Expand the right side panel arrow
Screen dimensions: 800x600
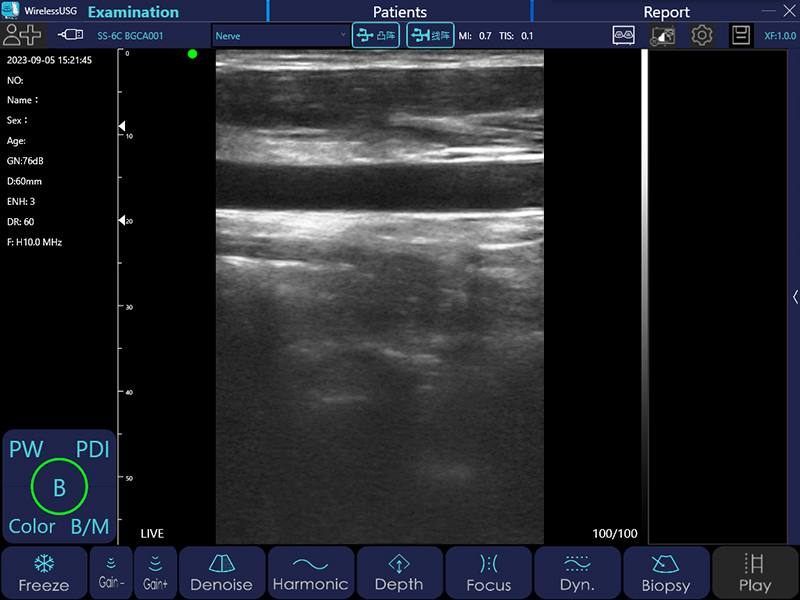click(795, 297)
